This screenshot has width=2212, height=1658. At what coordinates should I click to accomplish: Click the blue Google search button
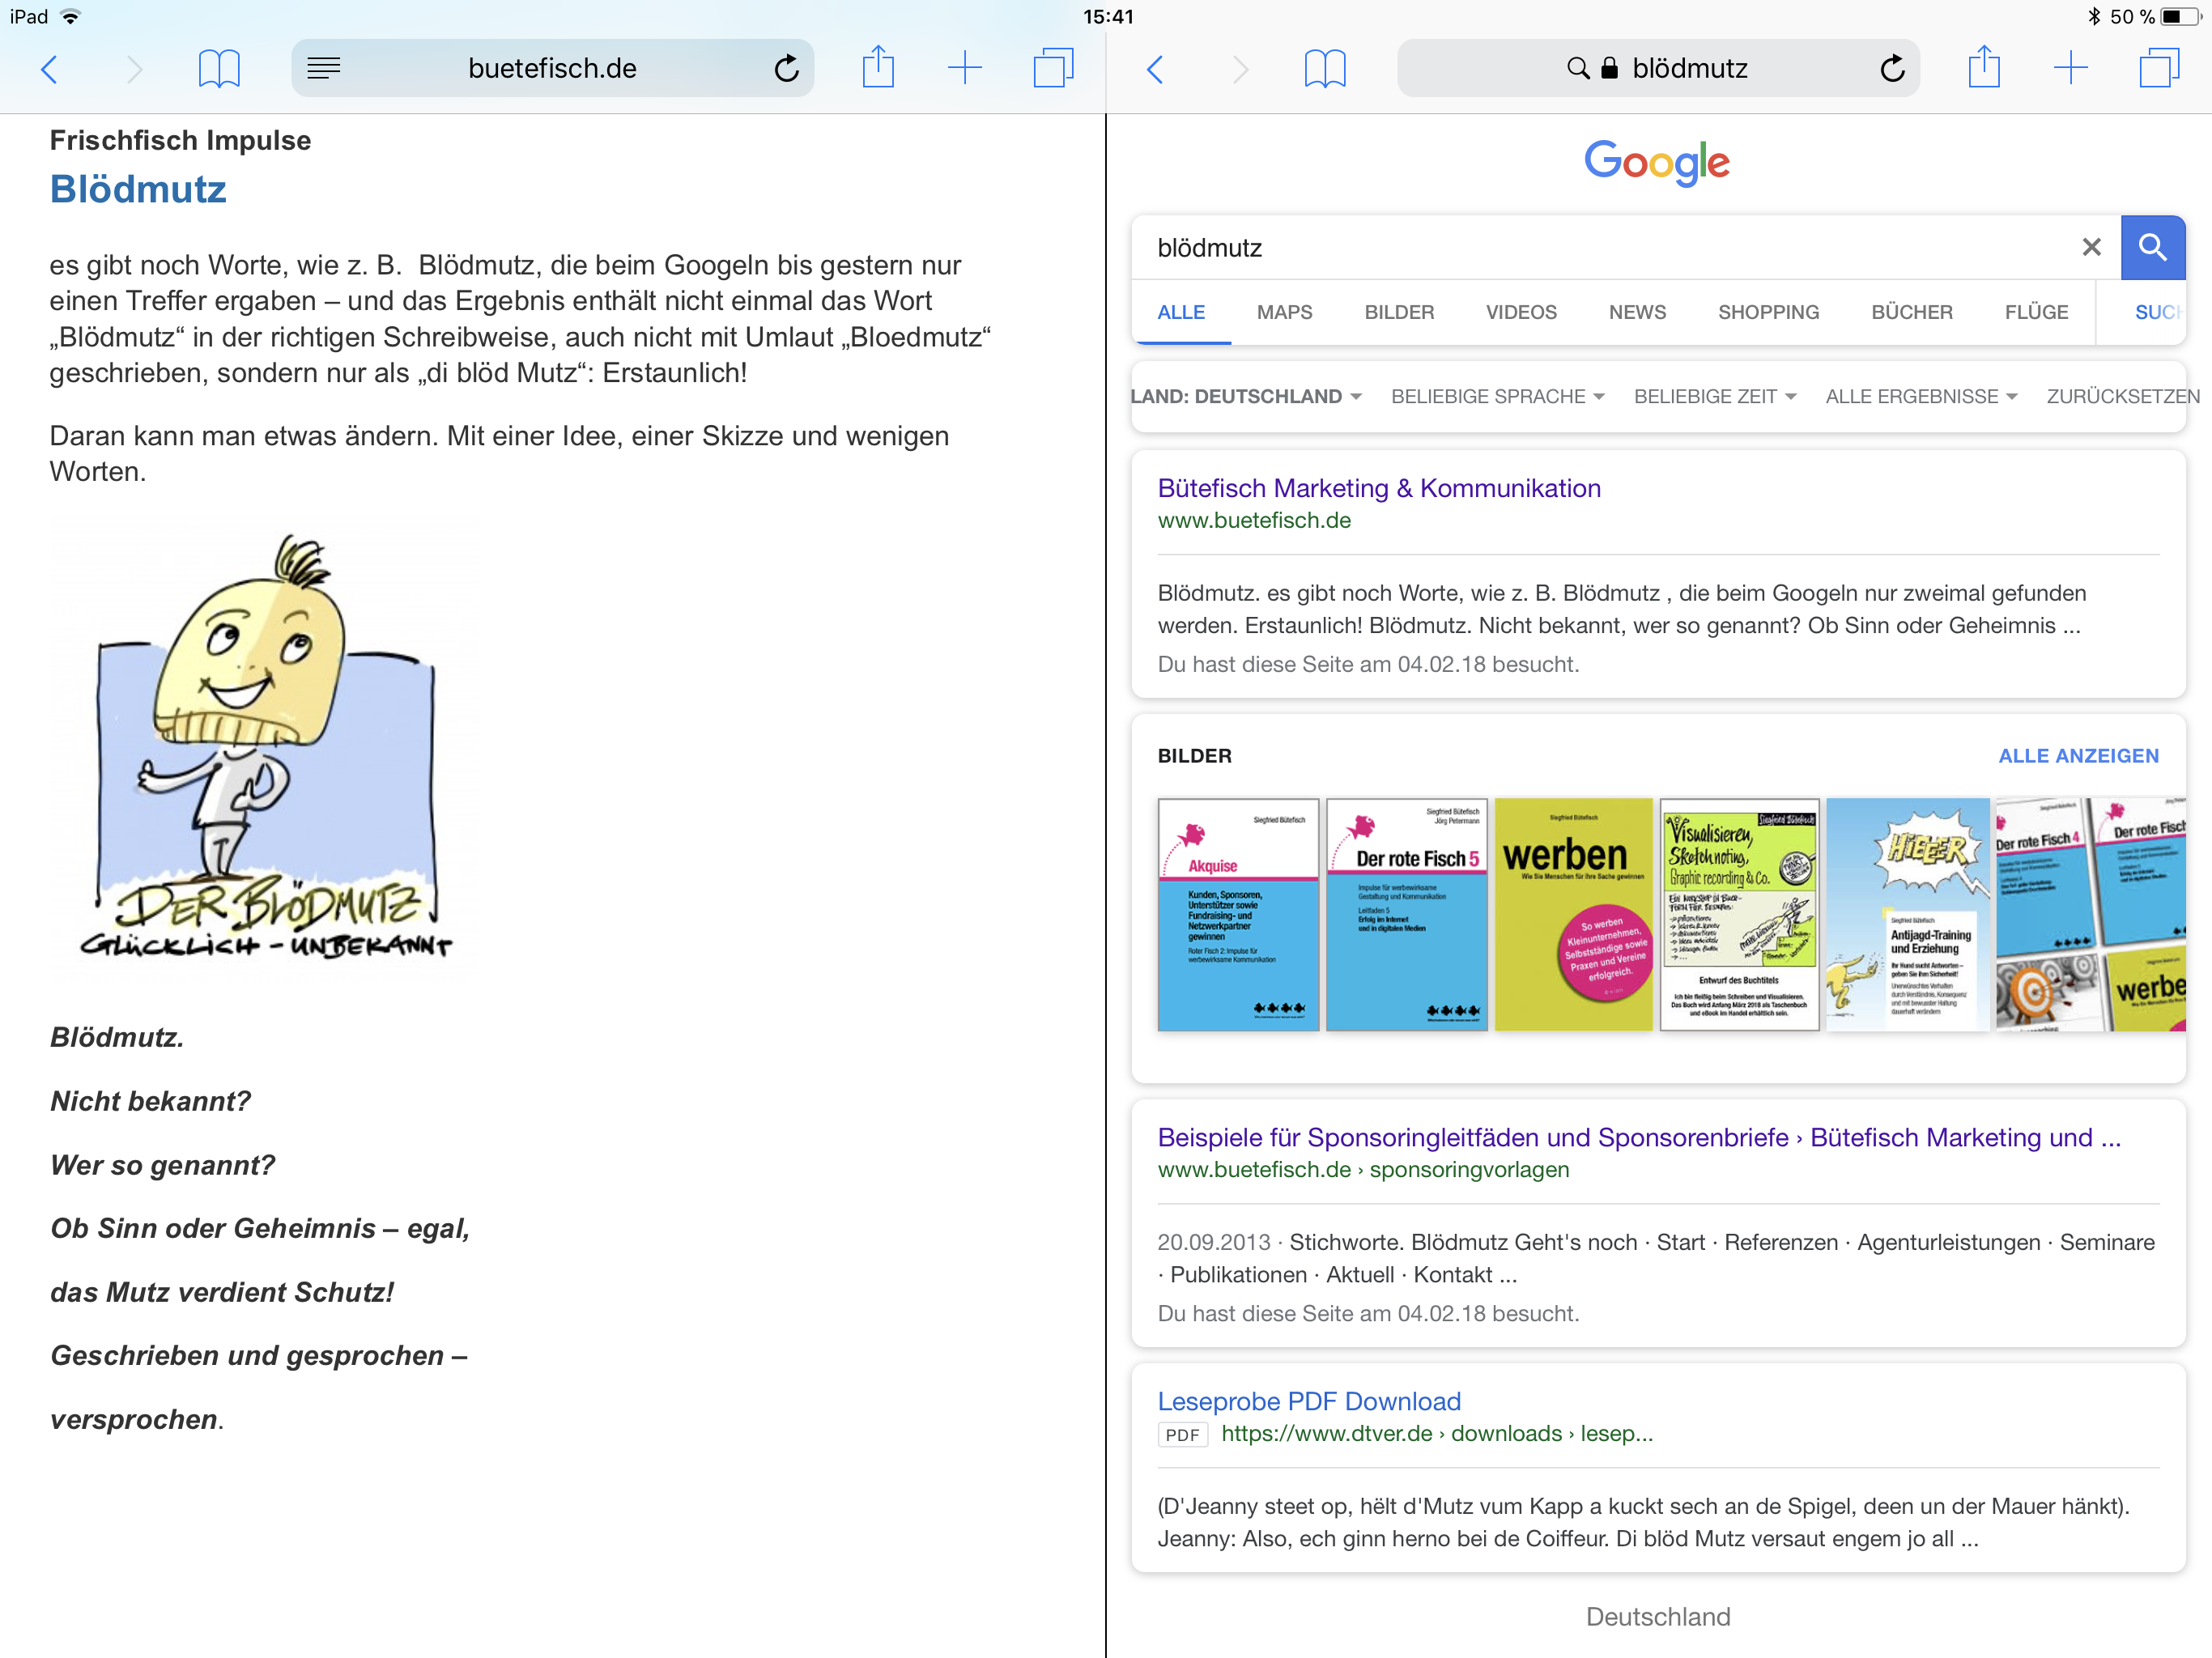[2153, 247]
